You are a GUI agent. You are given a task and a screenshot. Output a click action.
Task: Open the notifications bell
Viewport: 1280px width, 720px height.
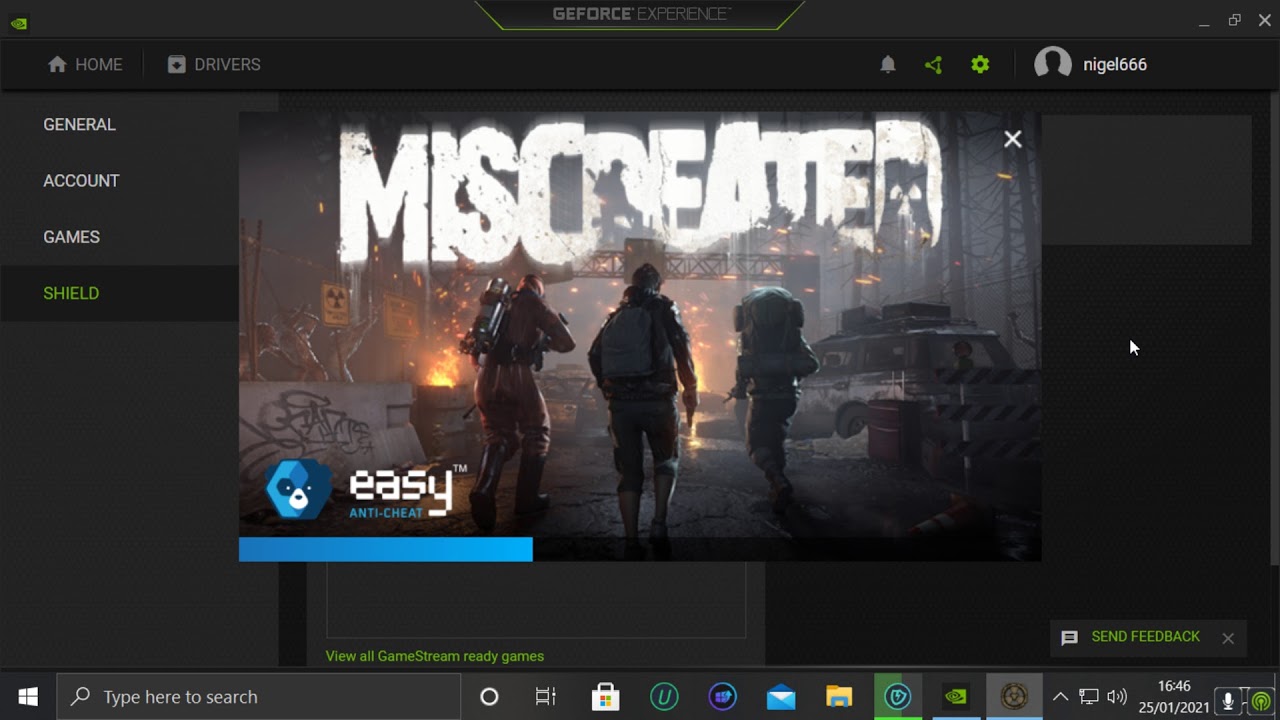[x=887, y=64]
